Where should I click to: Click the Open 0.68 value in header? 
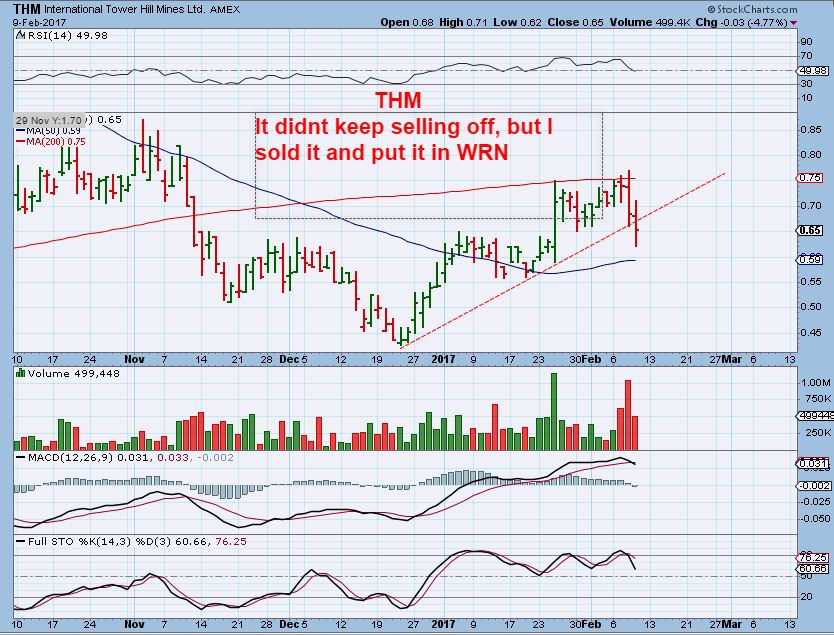point(407,22)
